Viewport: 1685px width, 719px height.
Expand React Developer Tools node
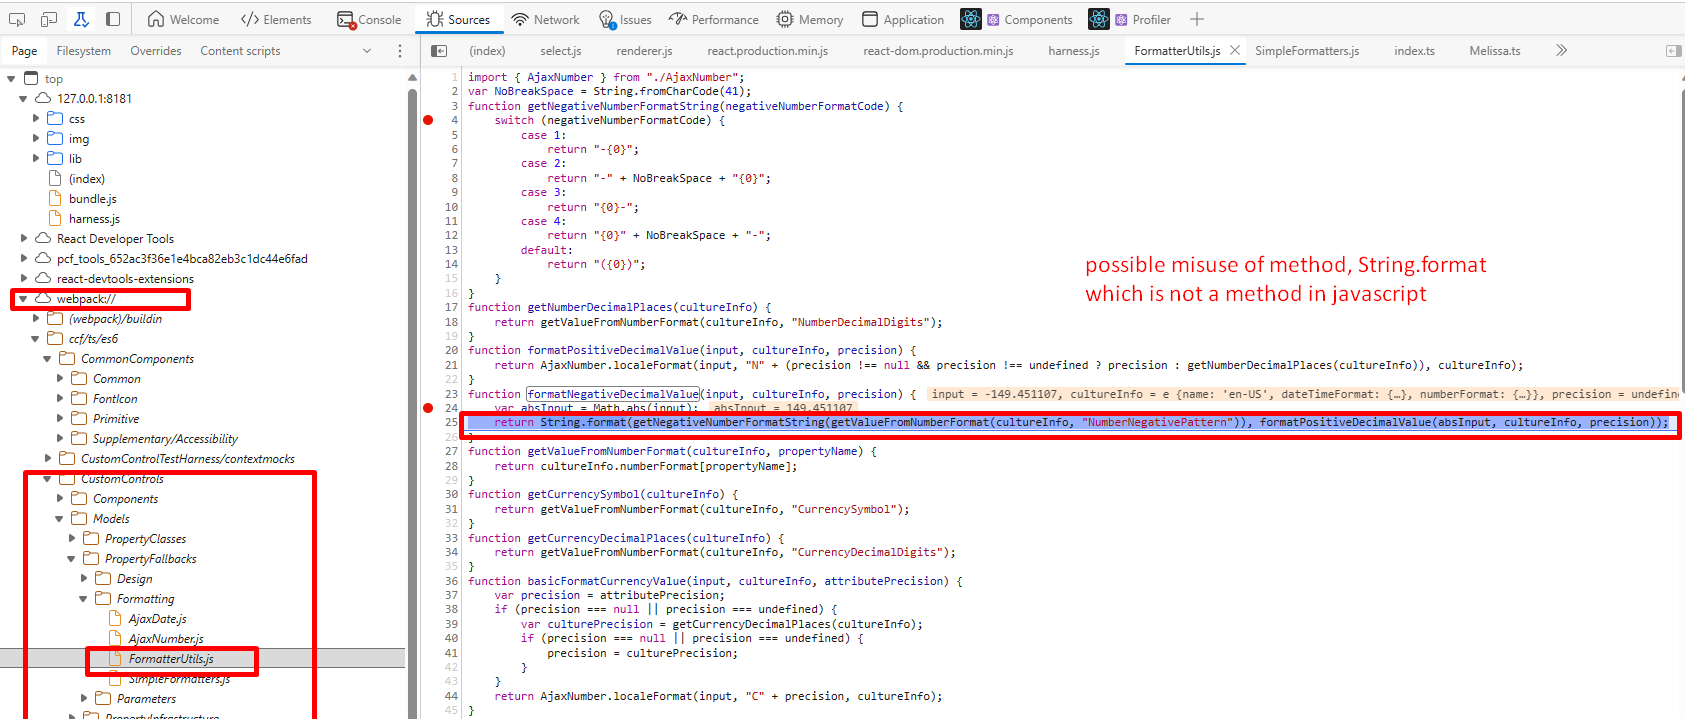pos(24,239)
